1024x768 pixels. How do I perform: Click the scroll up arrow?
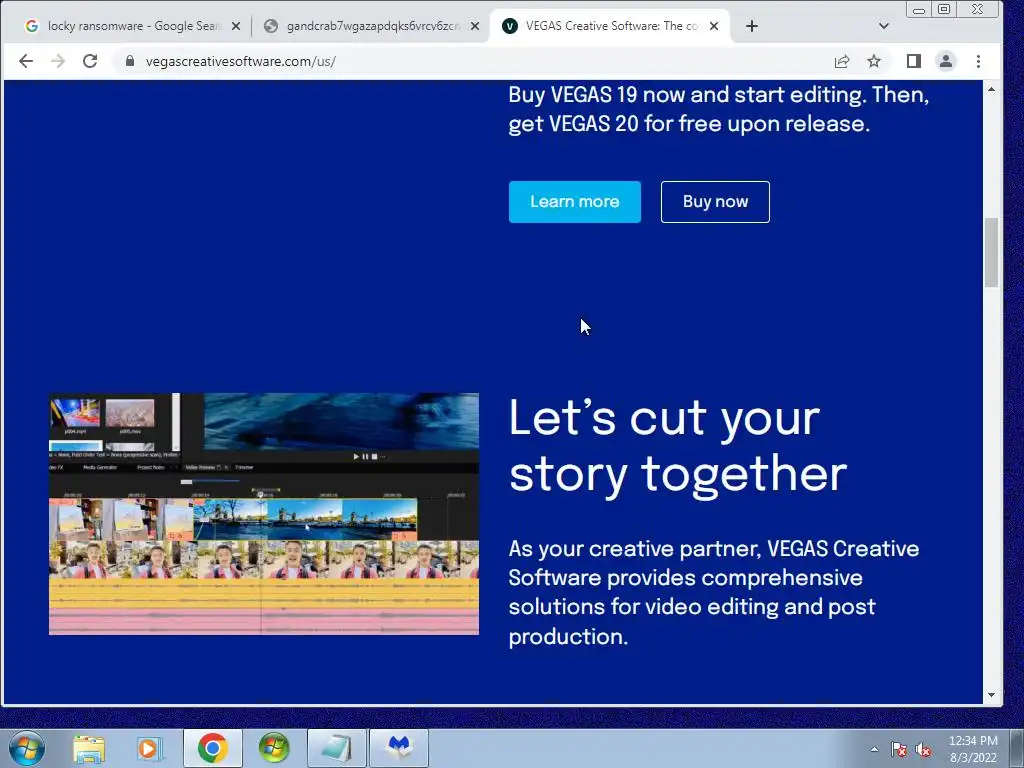coord(991,89)
